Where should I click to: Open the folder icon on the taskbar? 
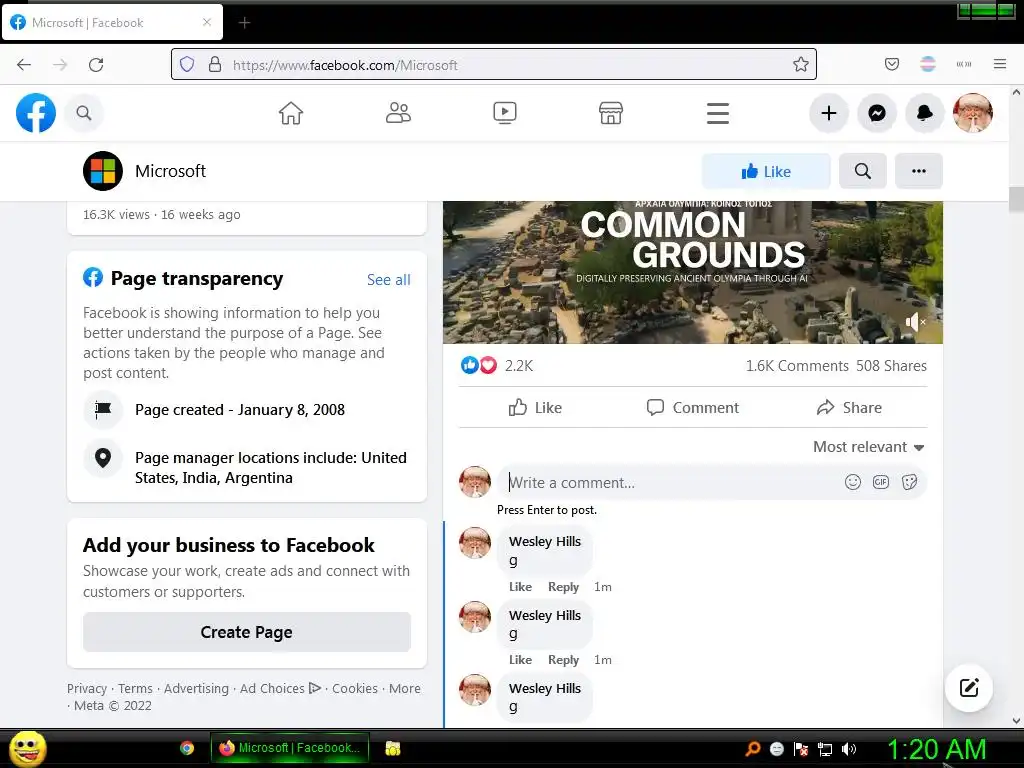[x=392, y=748]
